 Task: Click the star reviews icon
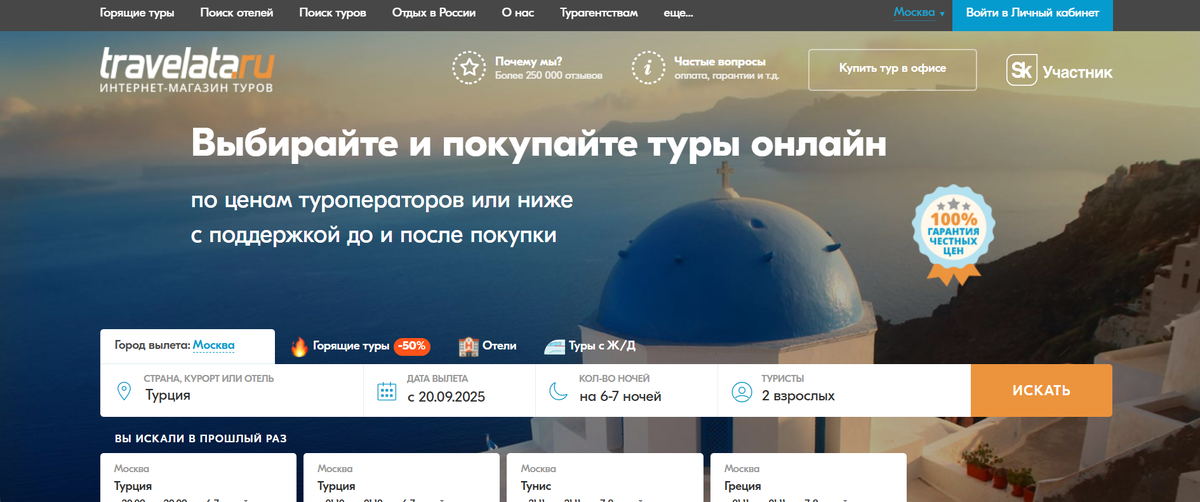click(x=468, y=68)
